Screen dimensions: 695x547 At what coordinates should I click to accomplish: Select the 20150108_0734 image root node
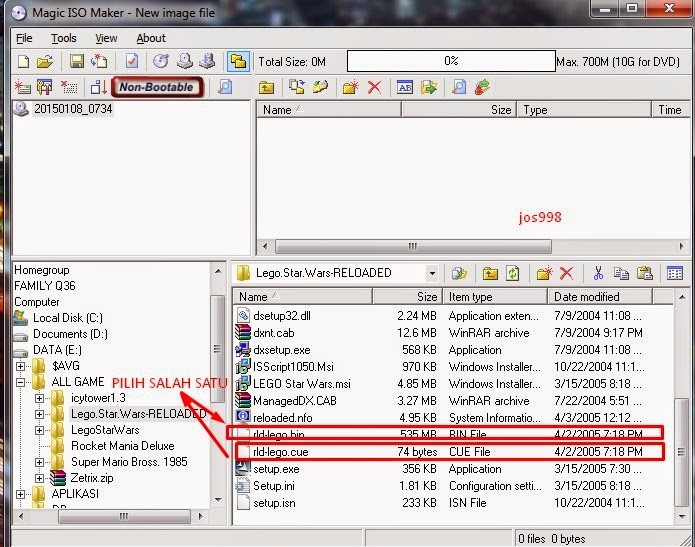(x=73, y=109)
